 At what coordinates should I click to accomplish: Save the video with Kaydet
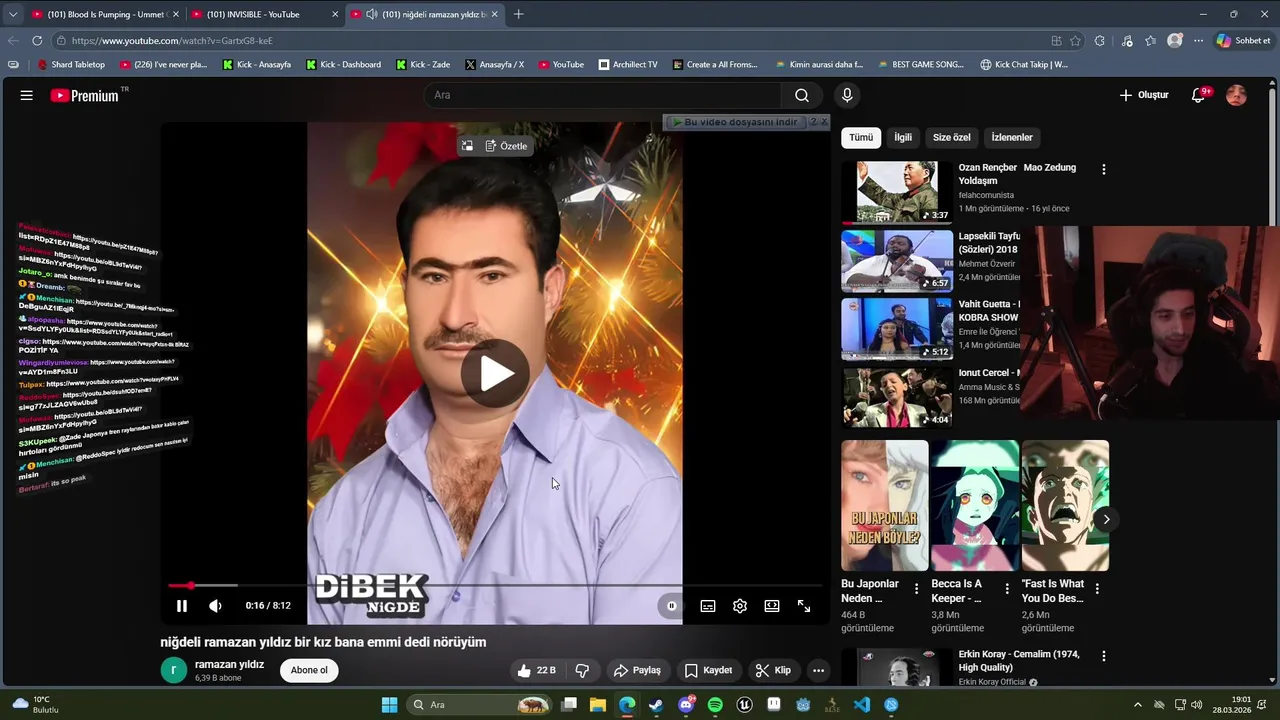coord(708,670)
